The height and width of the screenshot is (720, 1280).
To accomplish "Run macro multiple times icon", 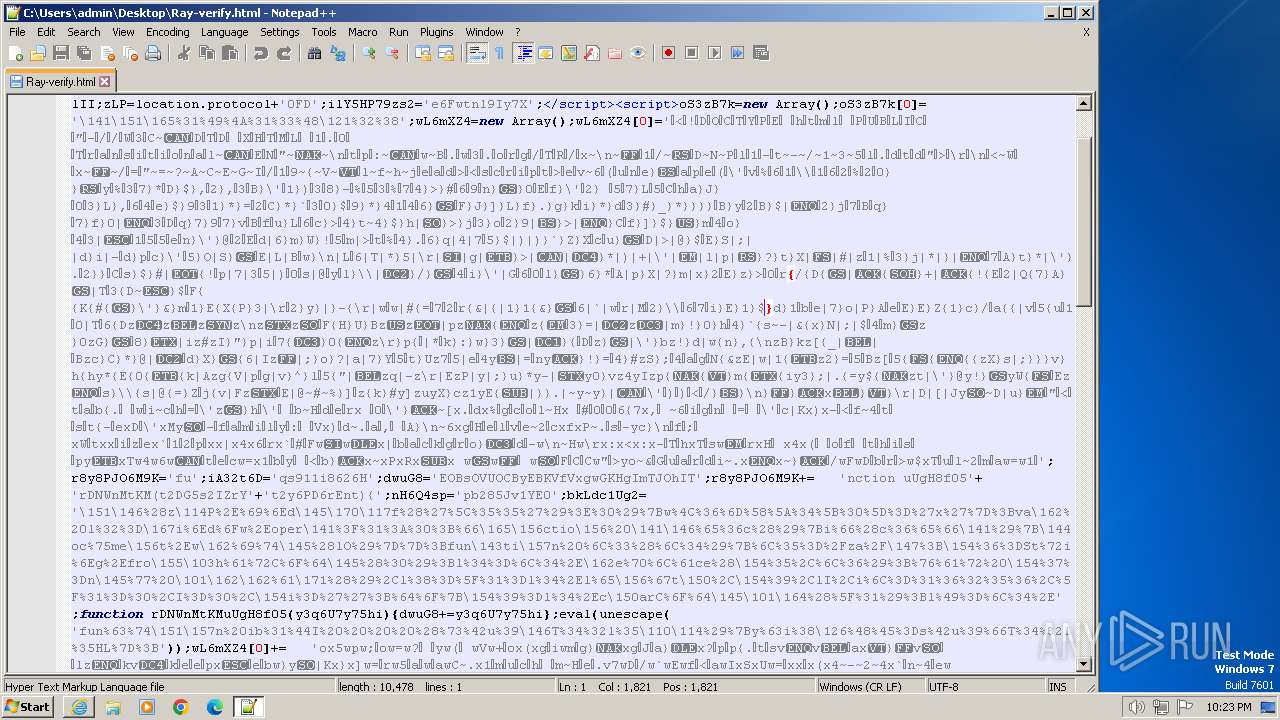I will [737, 53].
